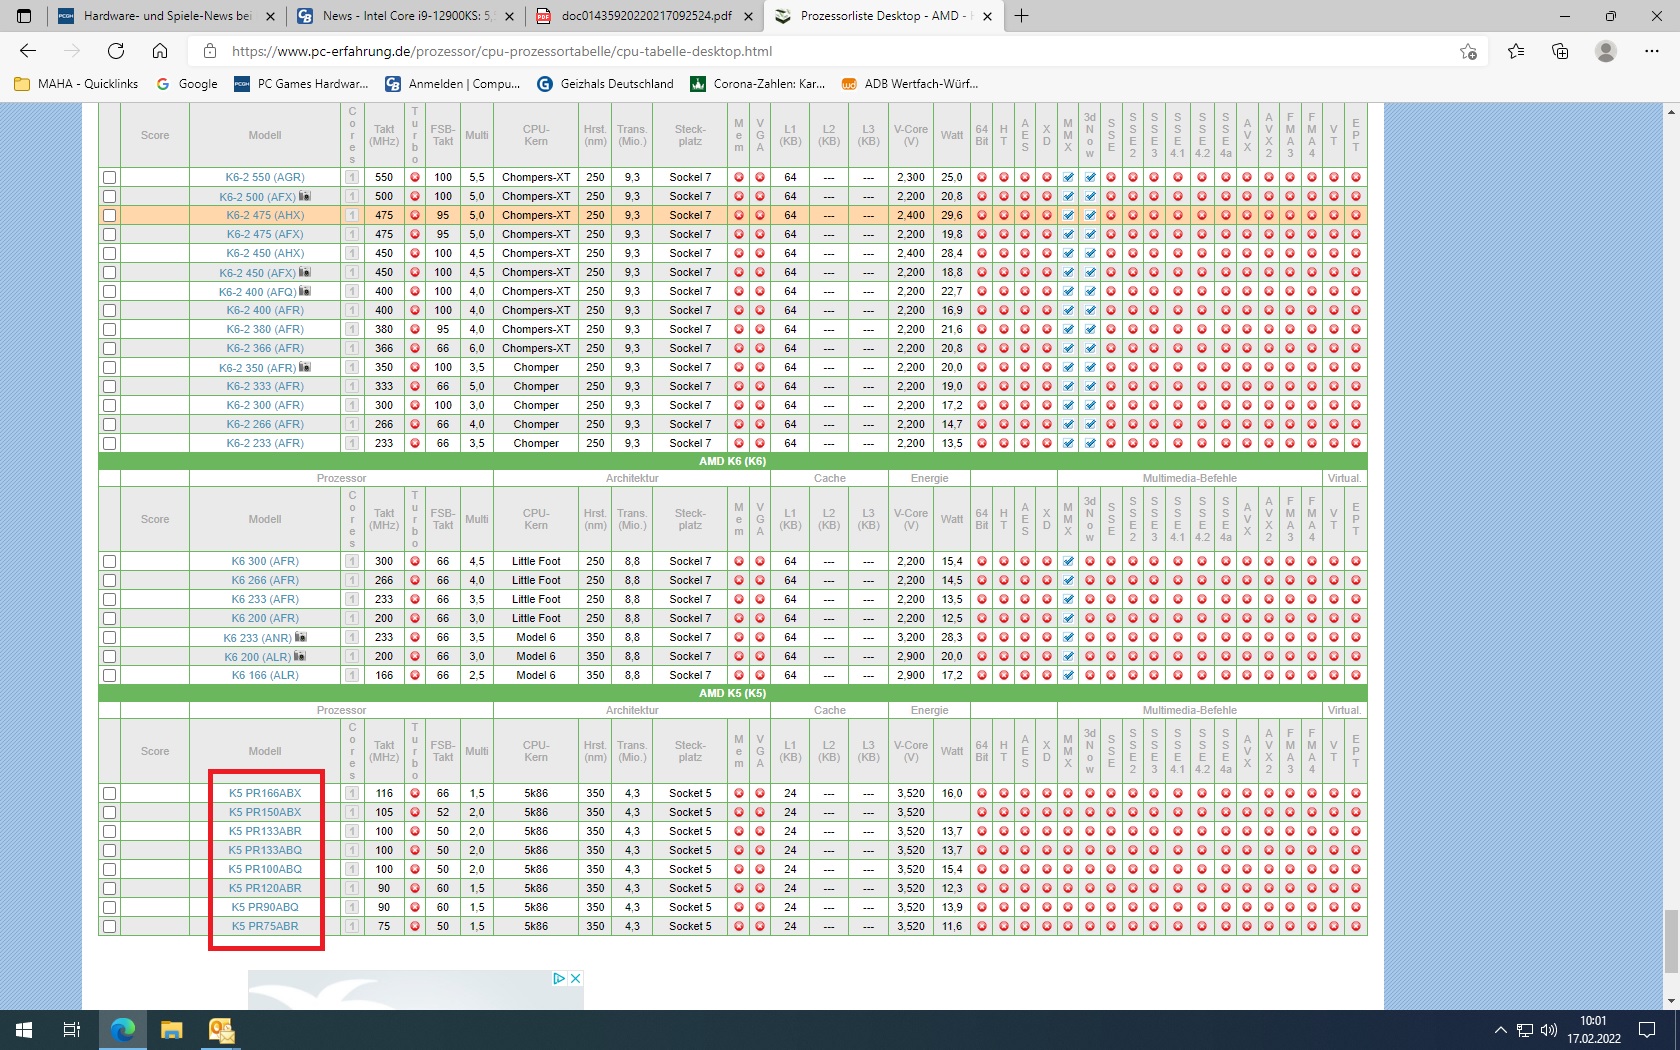Open photo icon next to K6-2 350 (AFR)
This screenshot has height=1050, width=1680.
[x=305, y=367]
